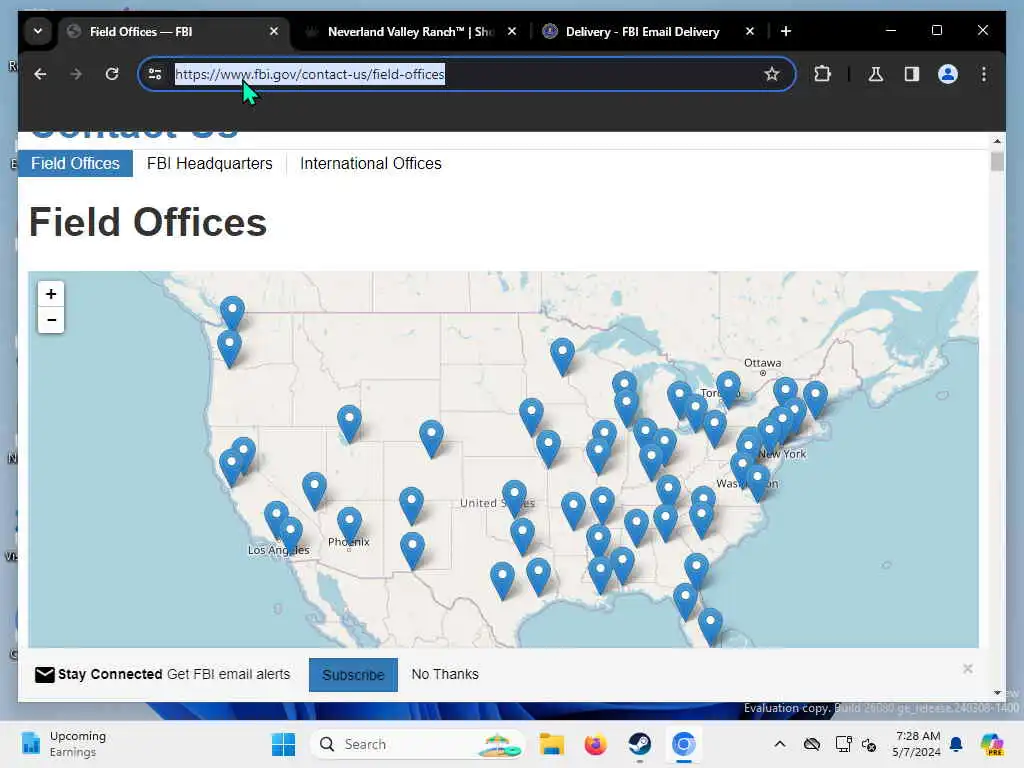
Task: Toggle the browser side panel icon
Action: point(912,74)
